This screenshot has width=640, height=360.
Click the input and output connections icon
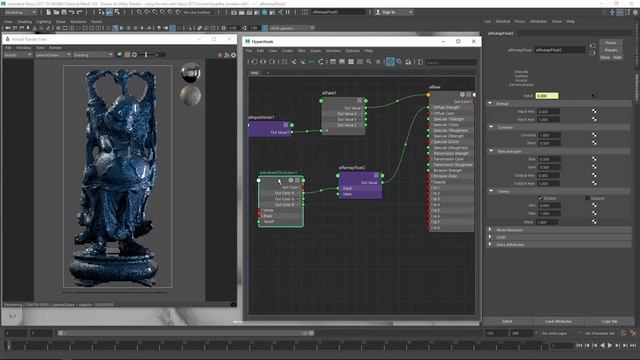pos(263,62)
